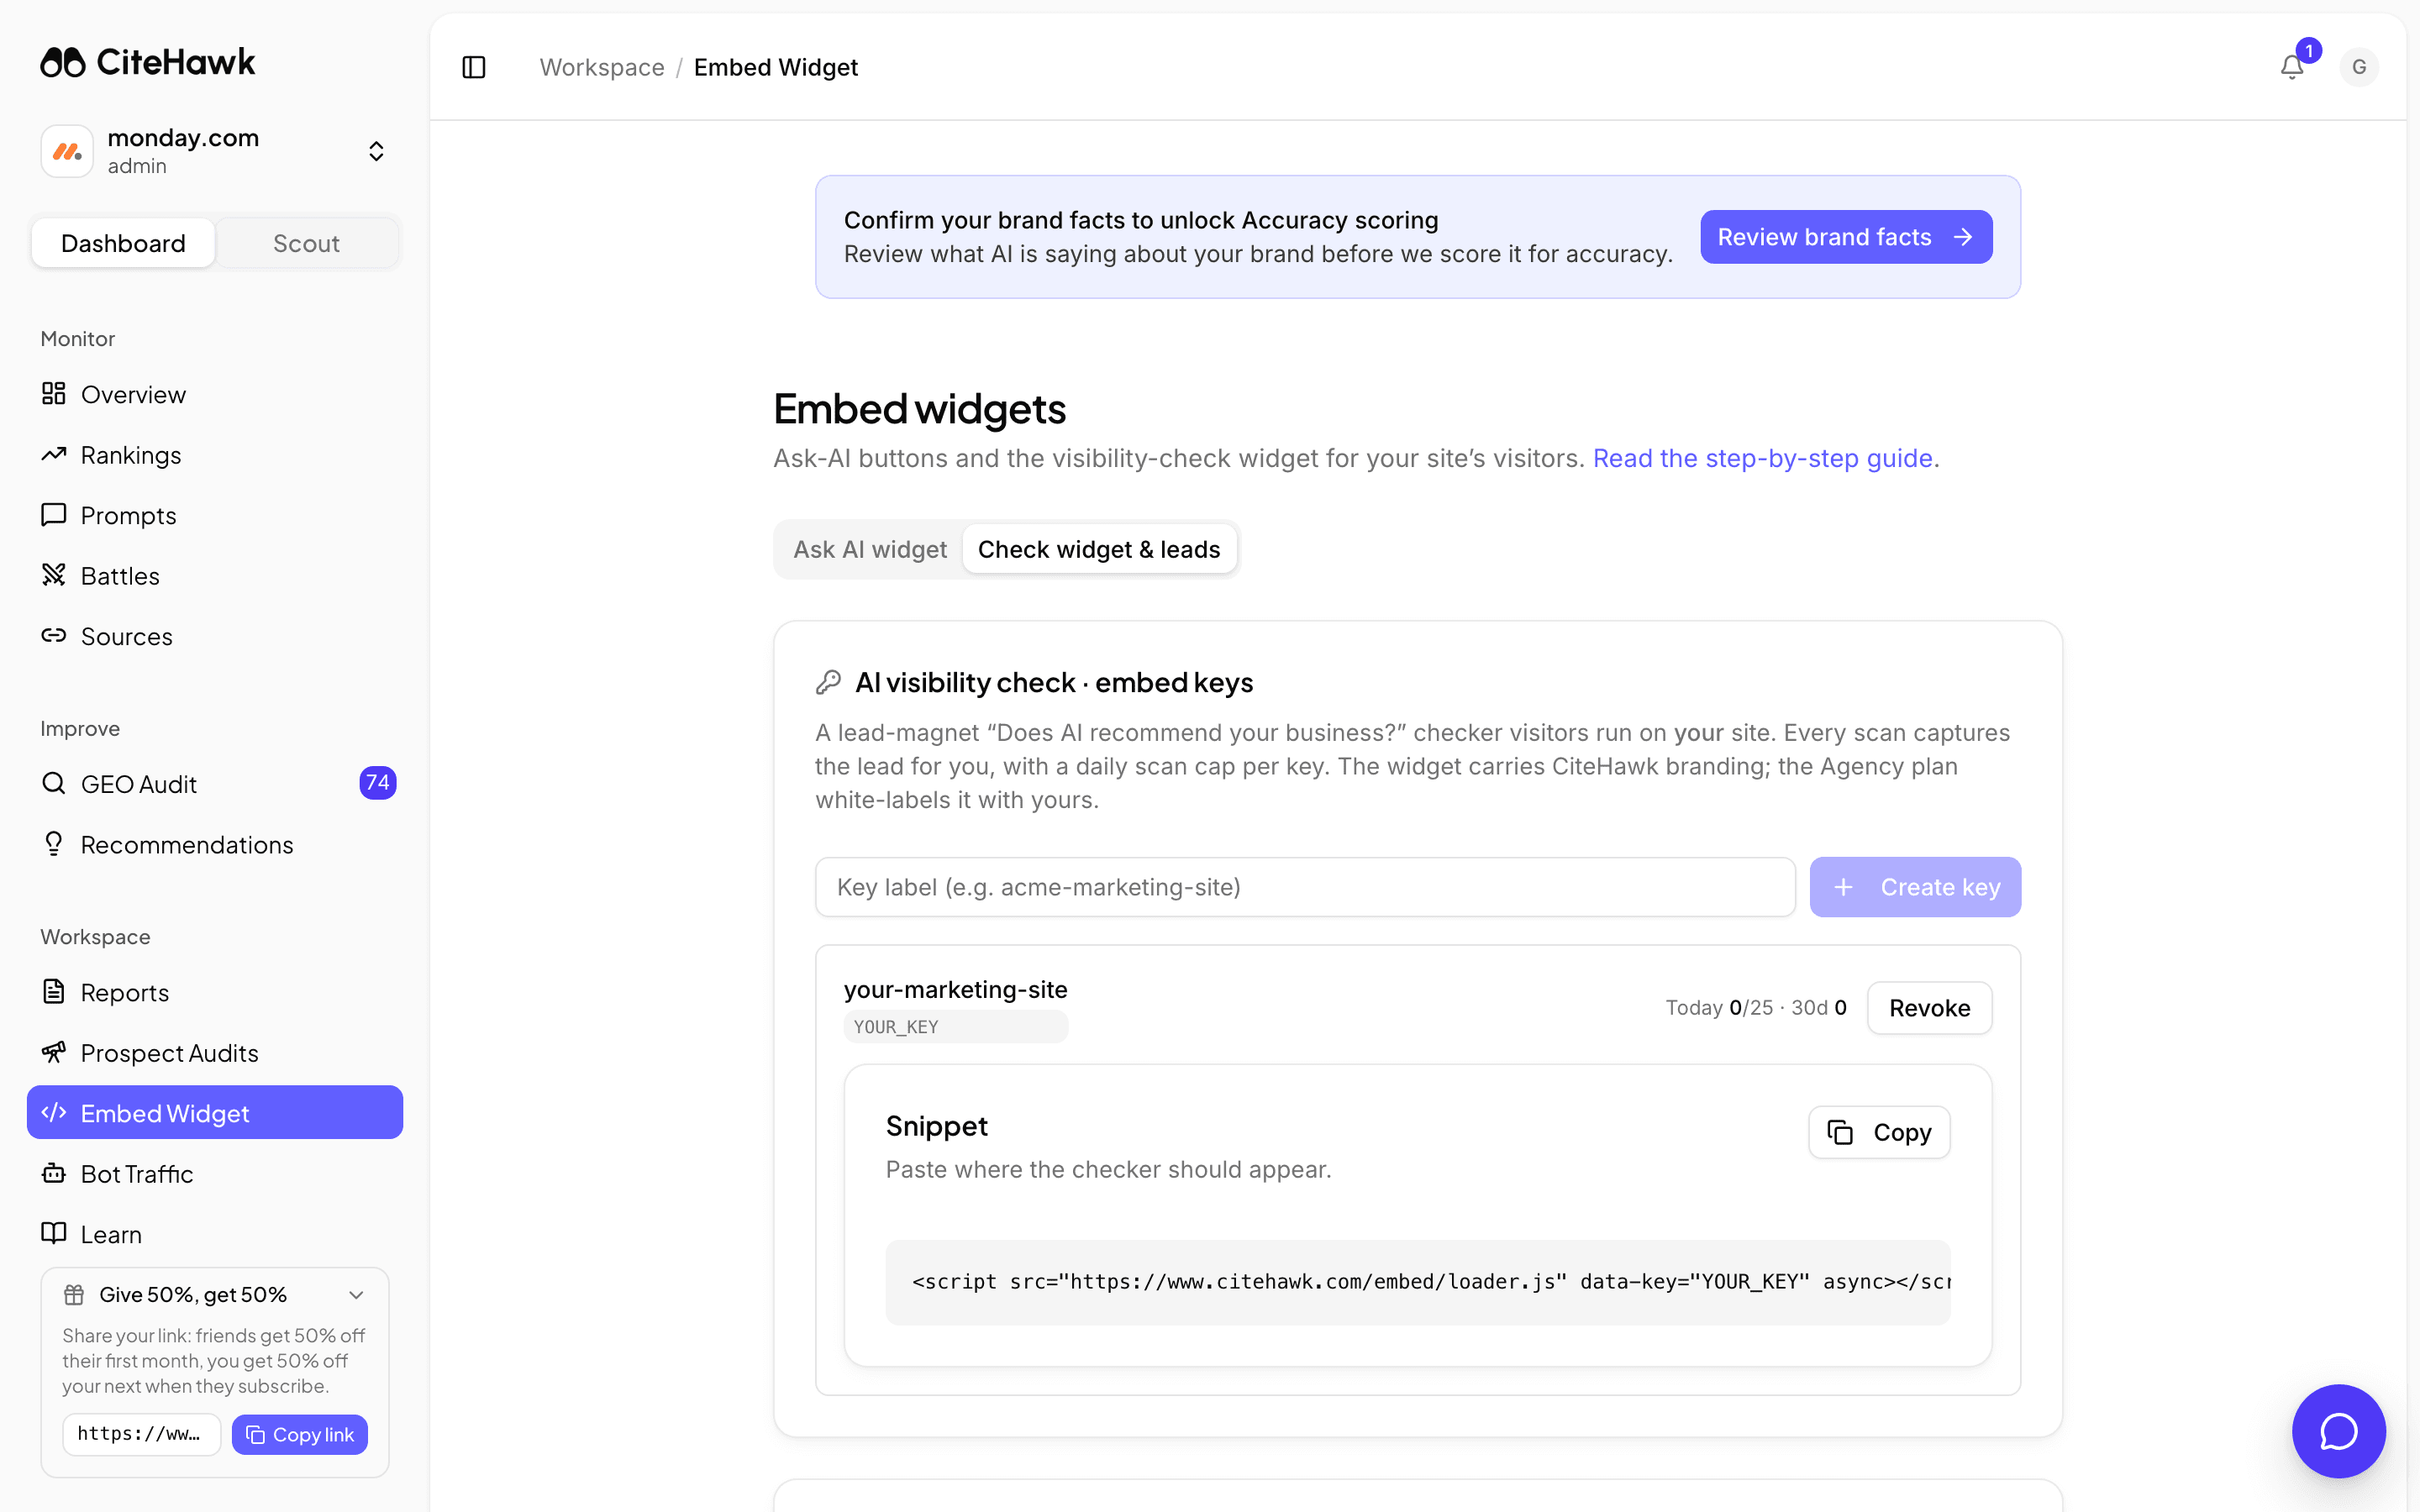Click the Embed widgets heading
This screenshot has width=2420, height=1512.
tap(919, 409)
